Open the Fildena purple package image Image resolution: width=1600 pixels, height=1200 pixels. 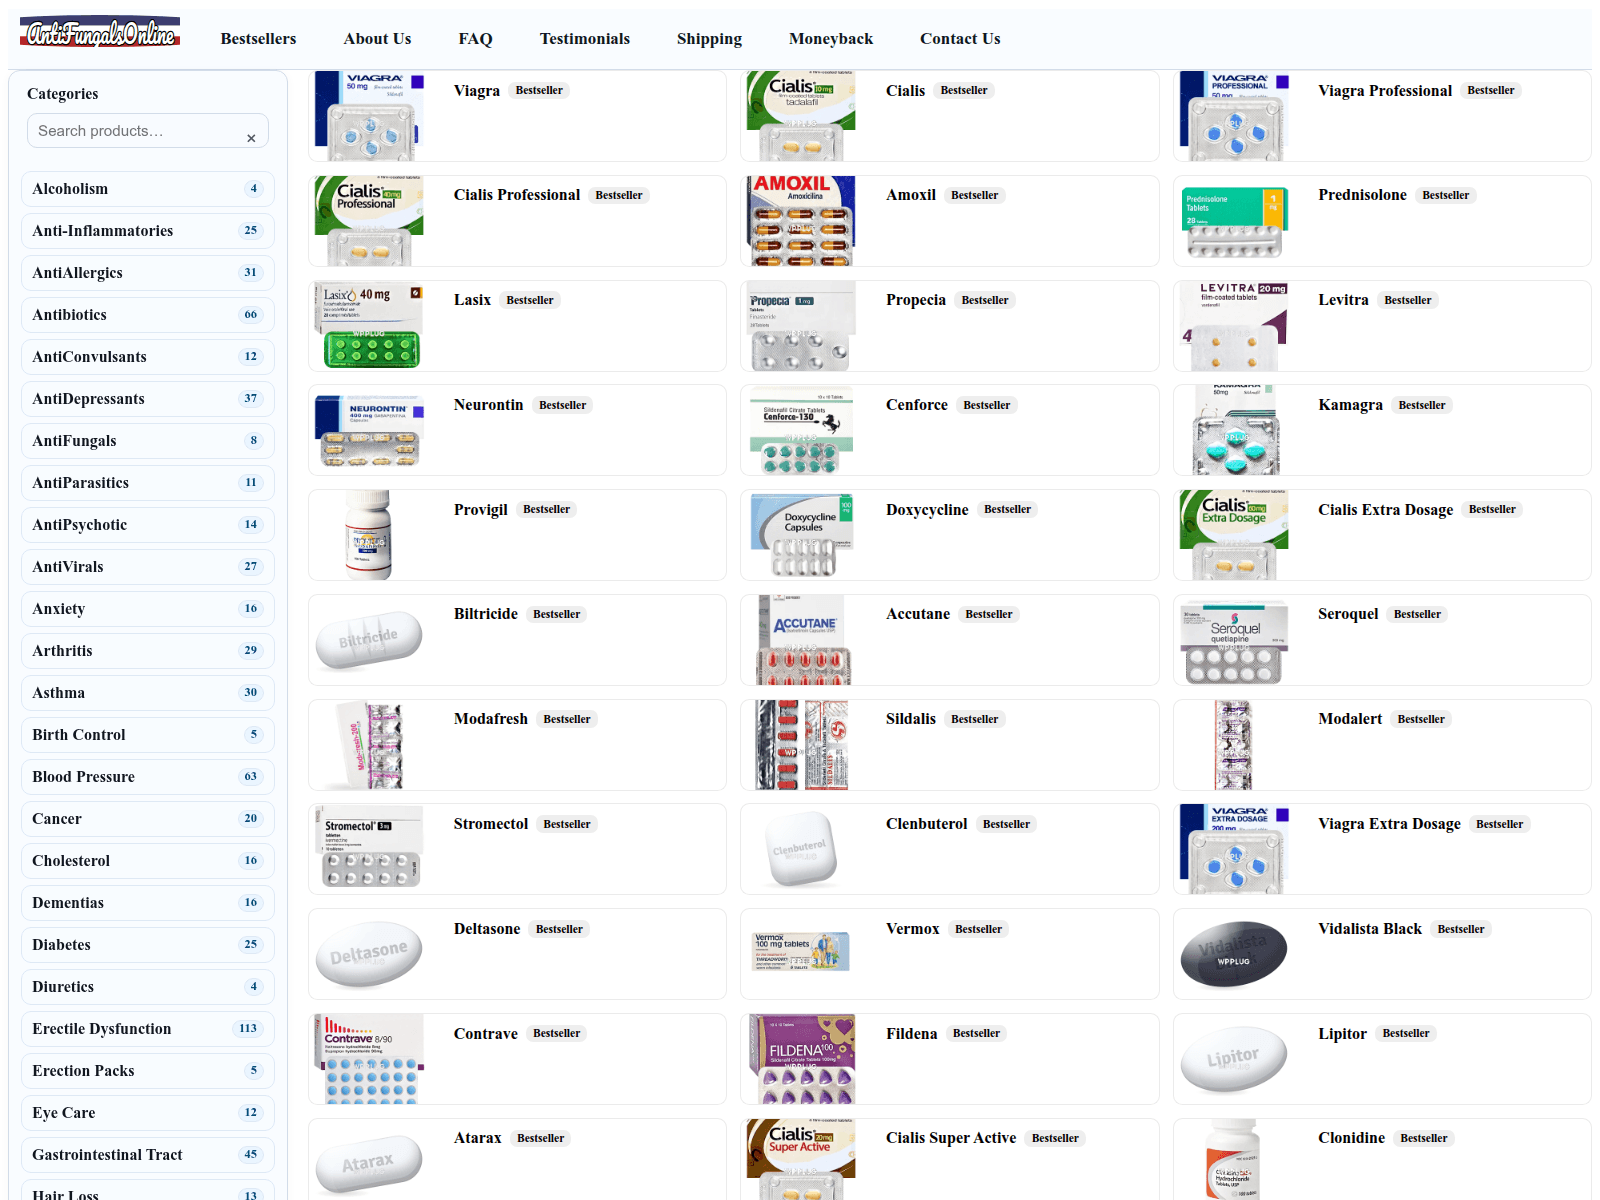click(x=801, y=1059)
